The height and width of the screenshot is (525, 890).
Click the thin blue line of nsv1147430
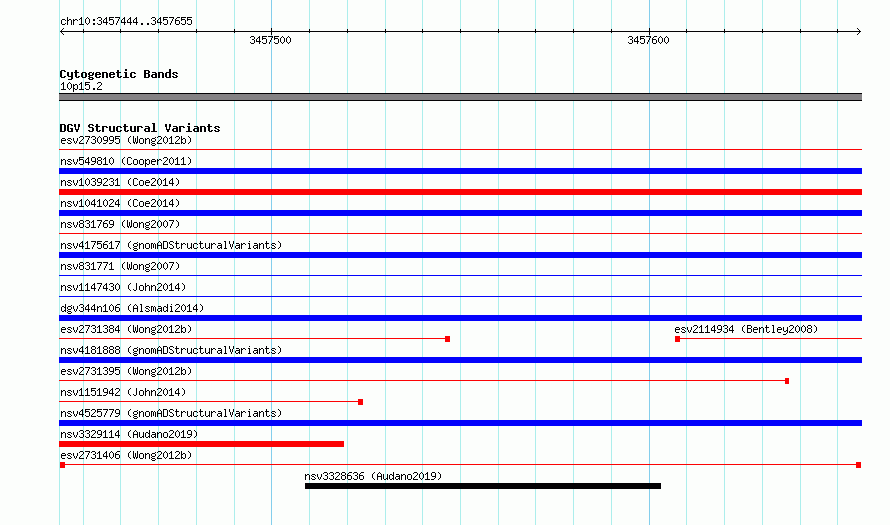click(460, 297)
